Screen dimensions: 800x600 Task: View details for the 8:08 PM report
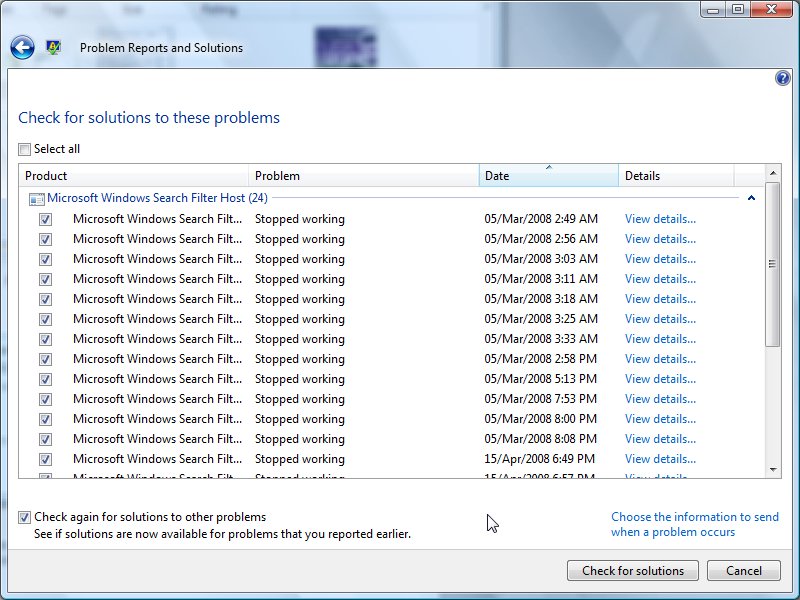tap(660, 439)
